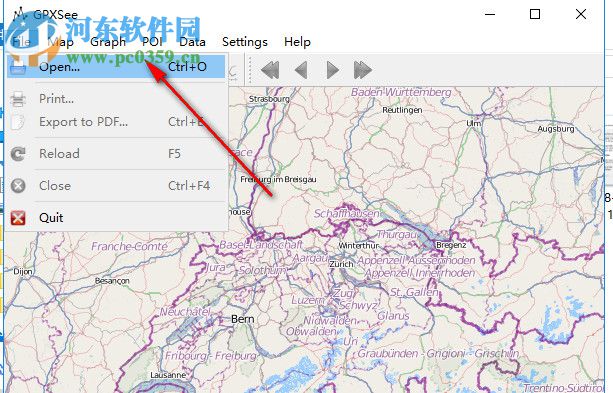Select Reload in the File menu

click(x=116, y=154)
